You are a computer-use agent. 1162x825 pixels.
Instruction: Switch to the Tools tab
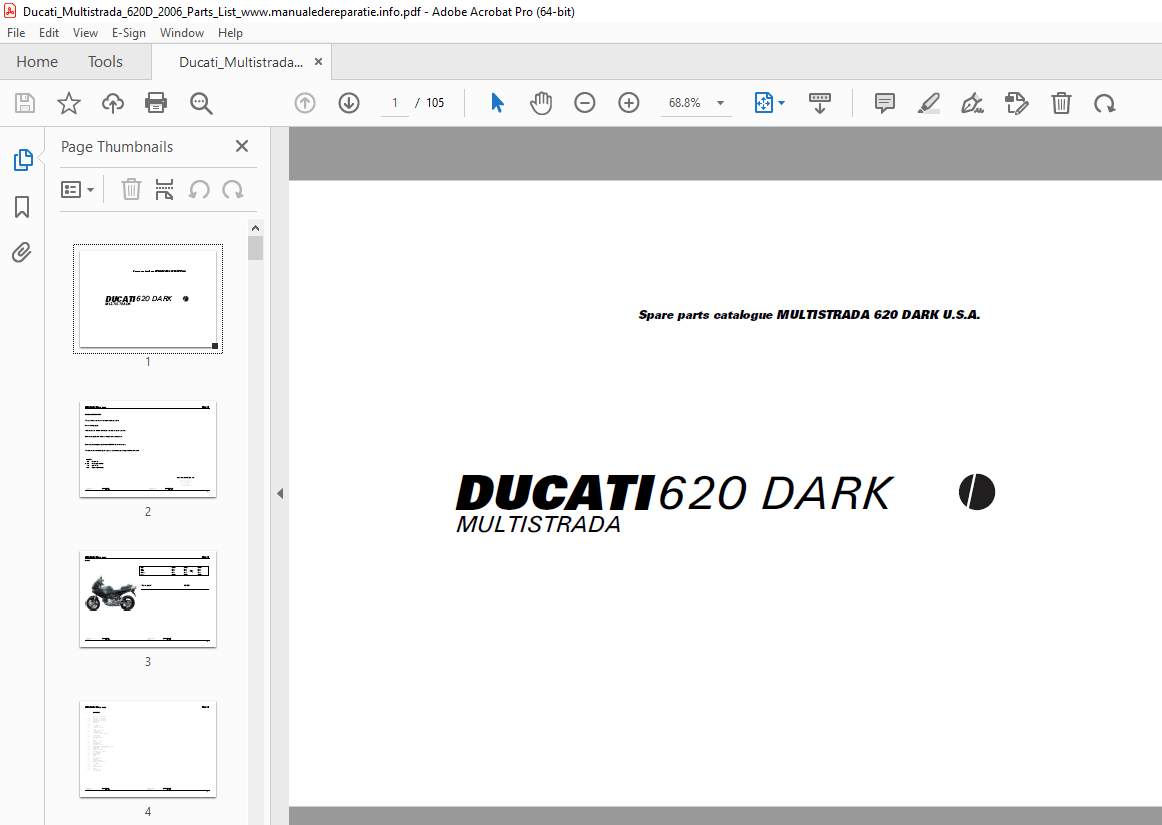coord(105,61)
